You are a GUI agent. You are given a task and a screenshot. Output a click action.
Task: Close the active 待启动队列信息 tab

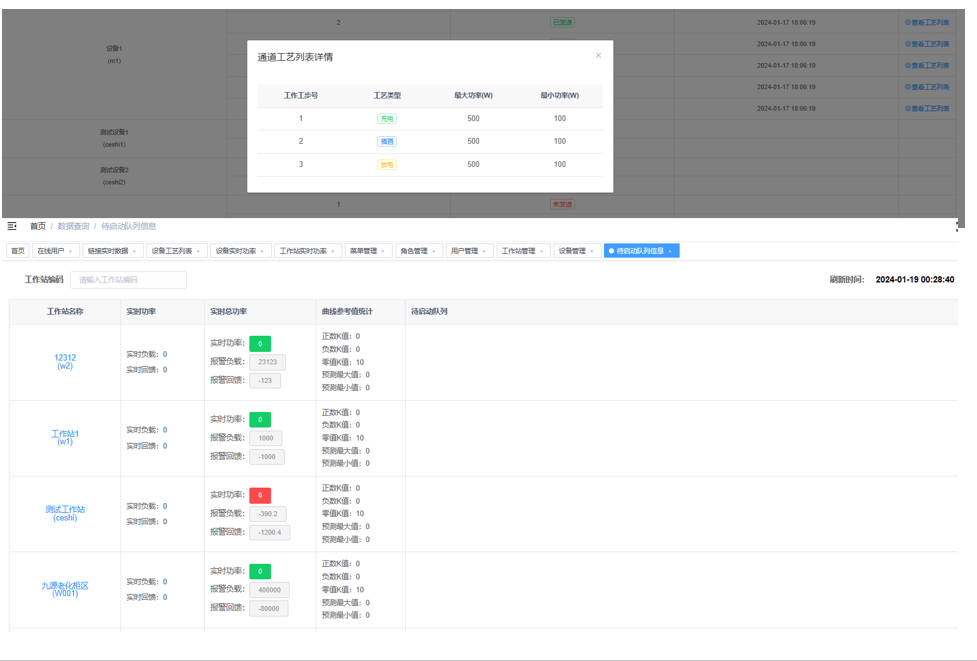pos(670,251)
